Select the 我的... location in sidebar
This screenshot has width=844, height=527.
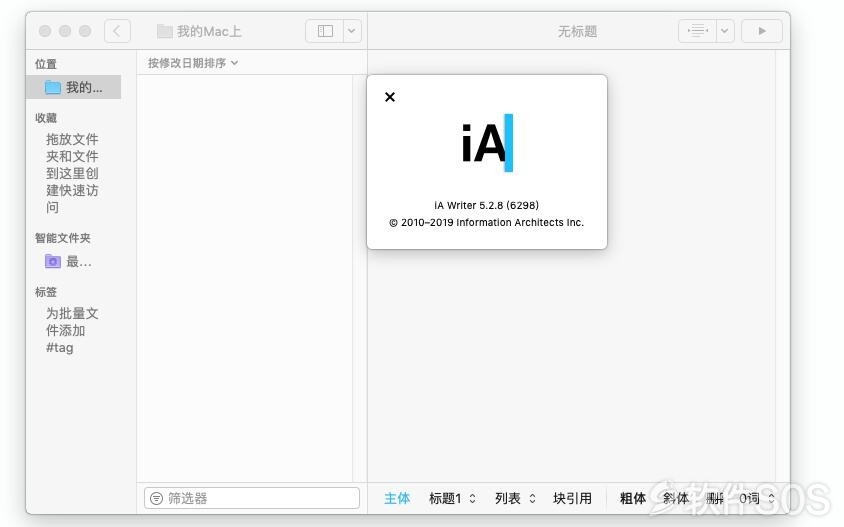coord(74,87)
